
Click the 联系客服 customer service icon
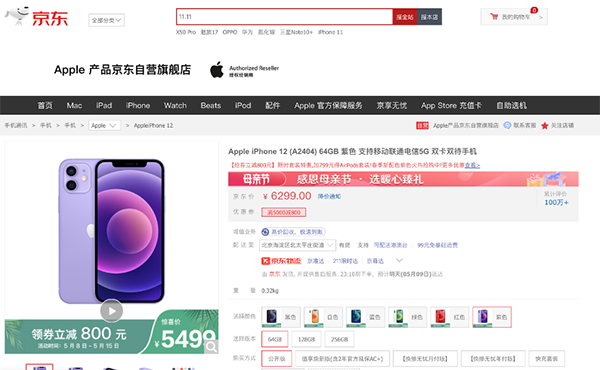click(507, 125)
